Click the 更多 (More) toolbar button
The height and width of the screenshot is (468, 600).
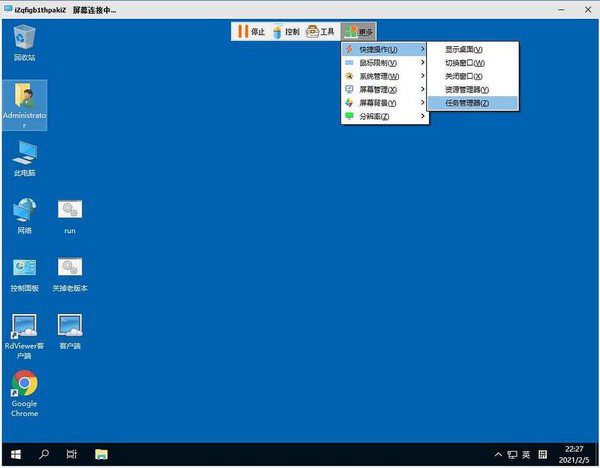click(357, 31)
